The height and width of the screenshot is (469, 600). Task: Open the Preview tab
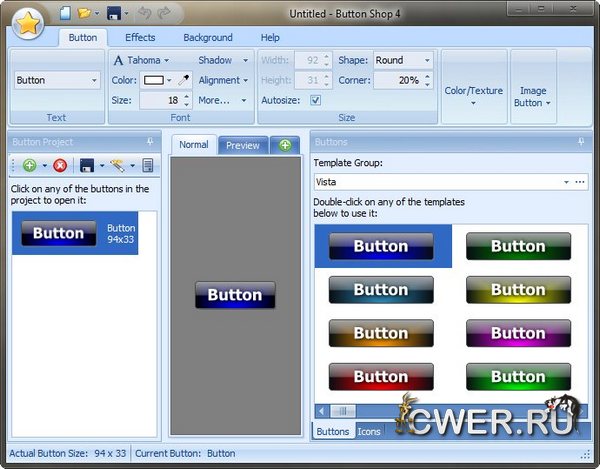242,145
